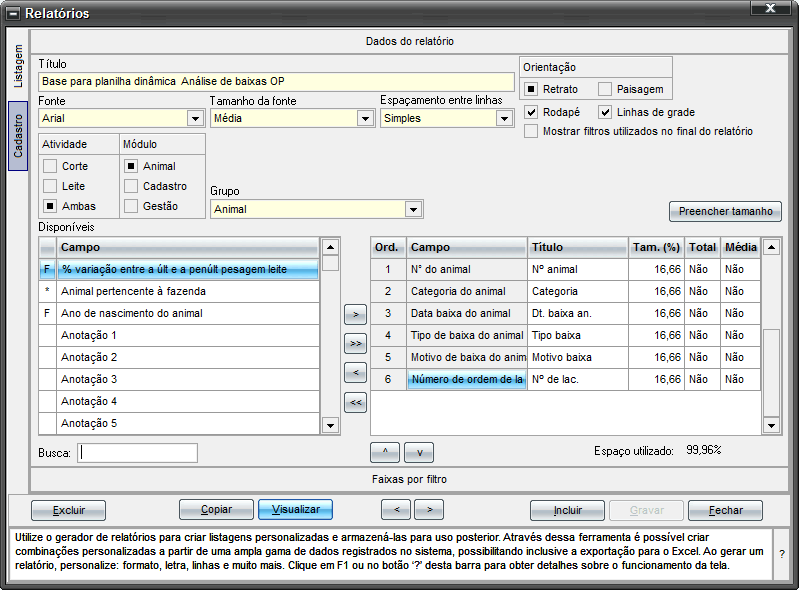
Task: Open Faixas por filtro section
Action: pos(409,479)
